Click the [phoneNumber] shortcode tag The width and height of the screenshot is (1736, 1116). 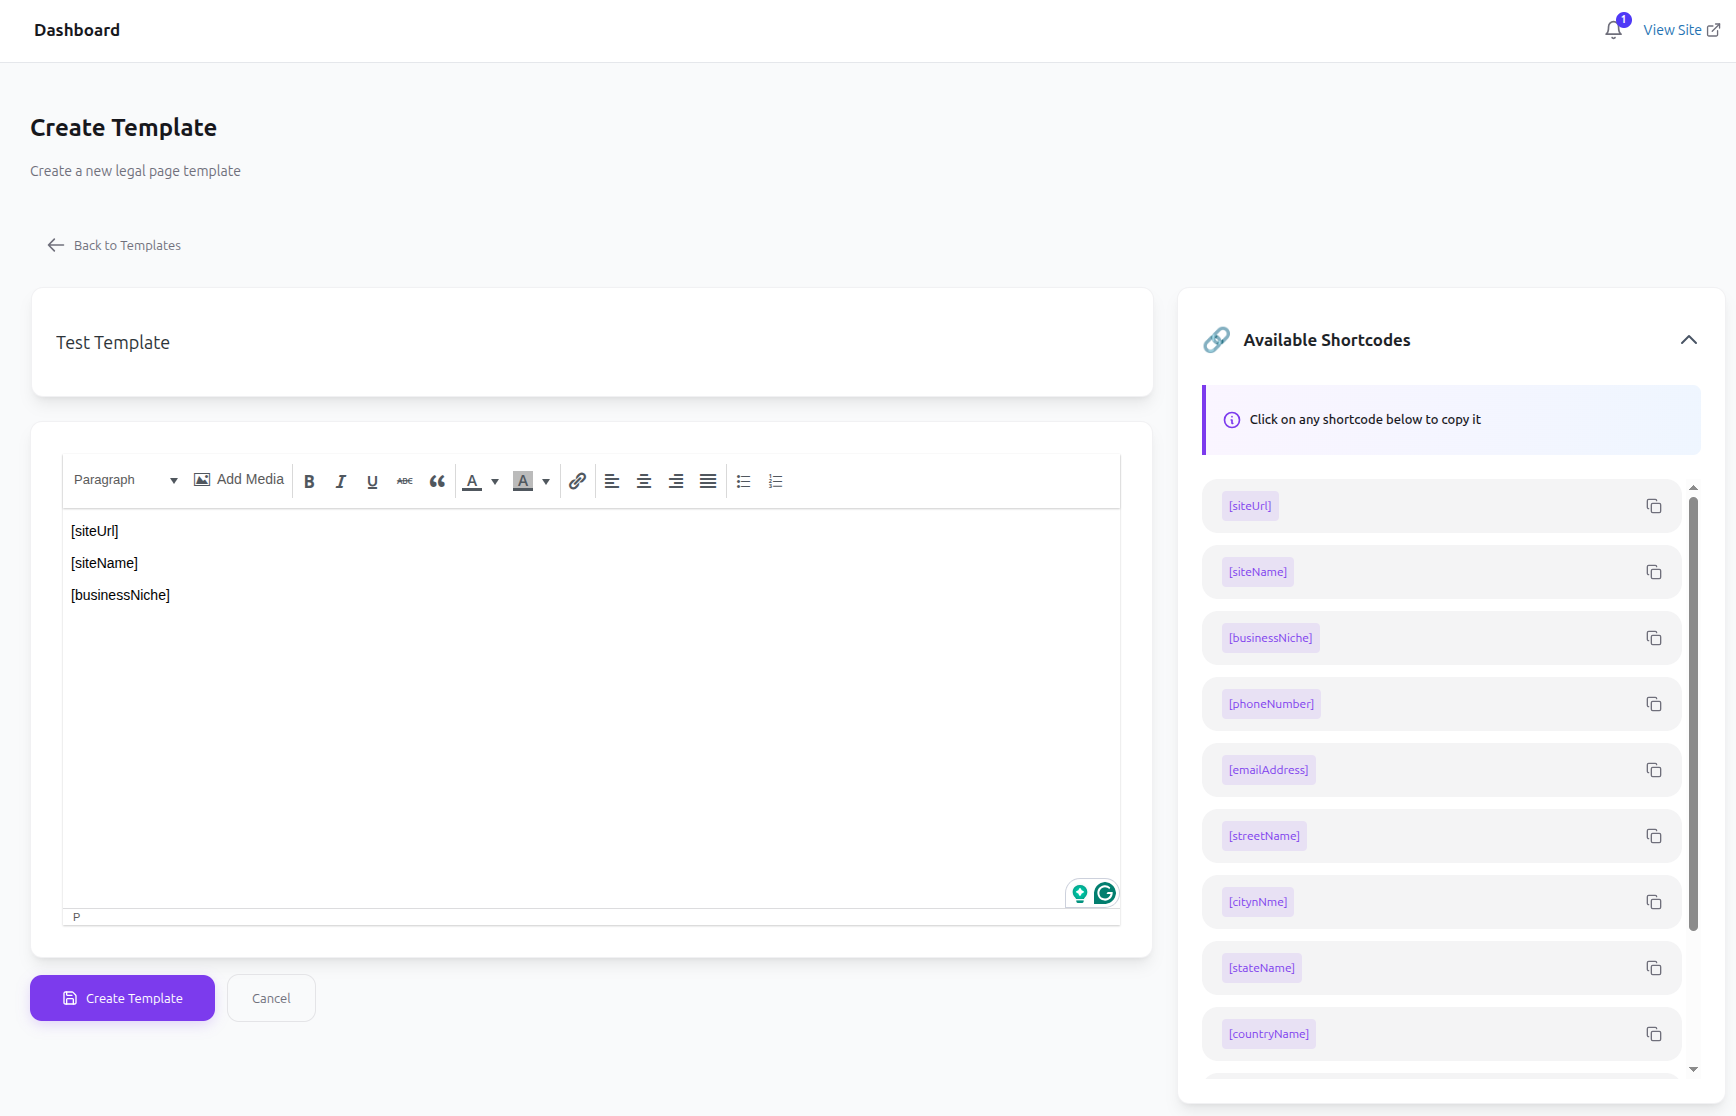coord(1271,704)
